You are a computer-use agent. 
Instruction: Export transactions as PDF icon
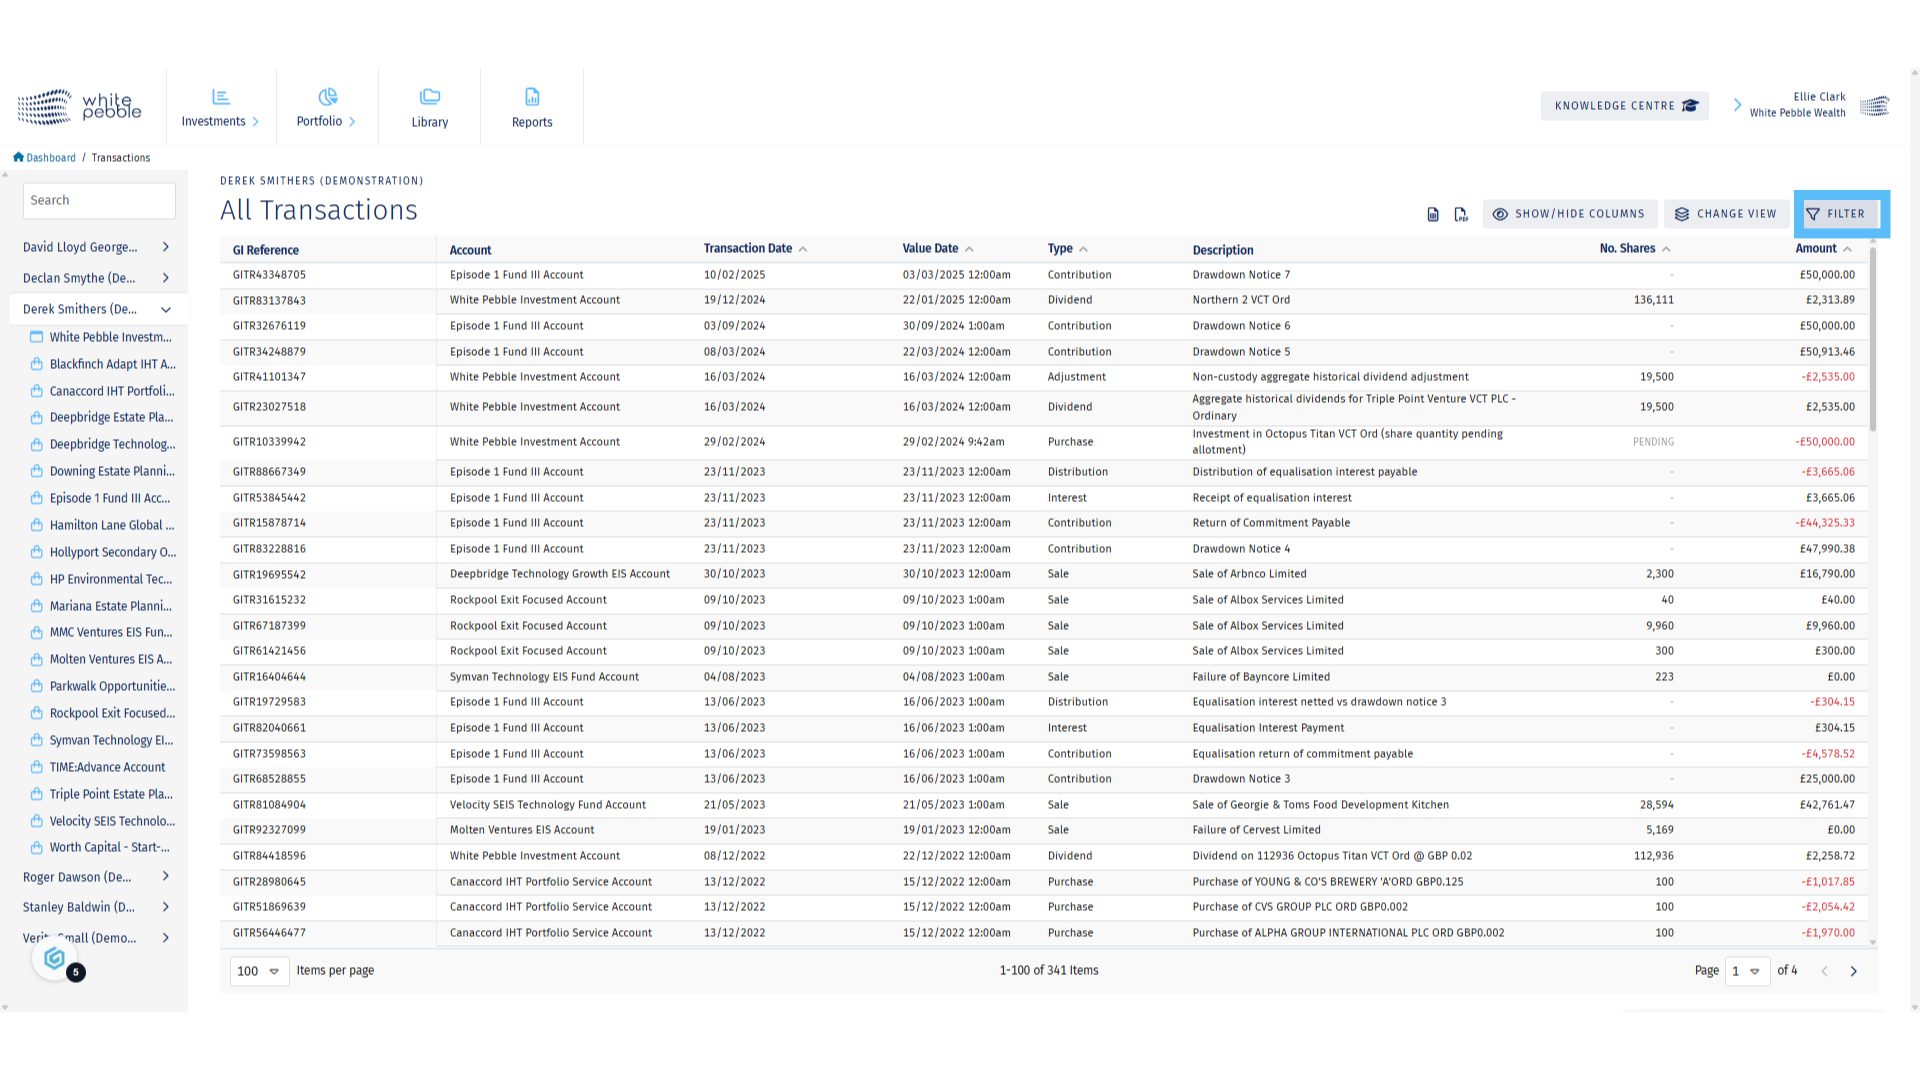click(1461, 214)
